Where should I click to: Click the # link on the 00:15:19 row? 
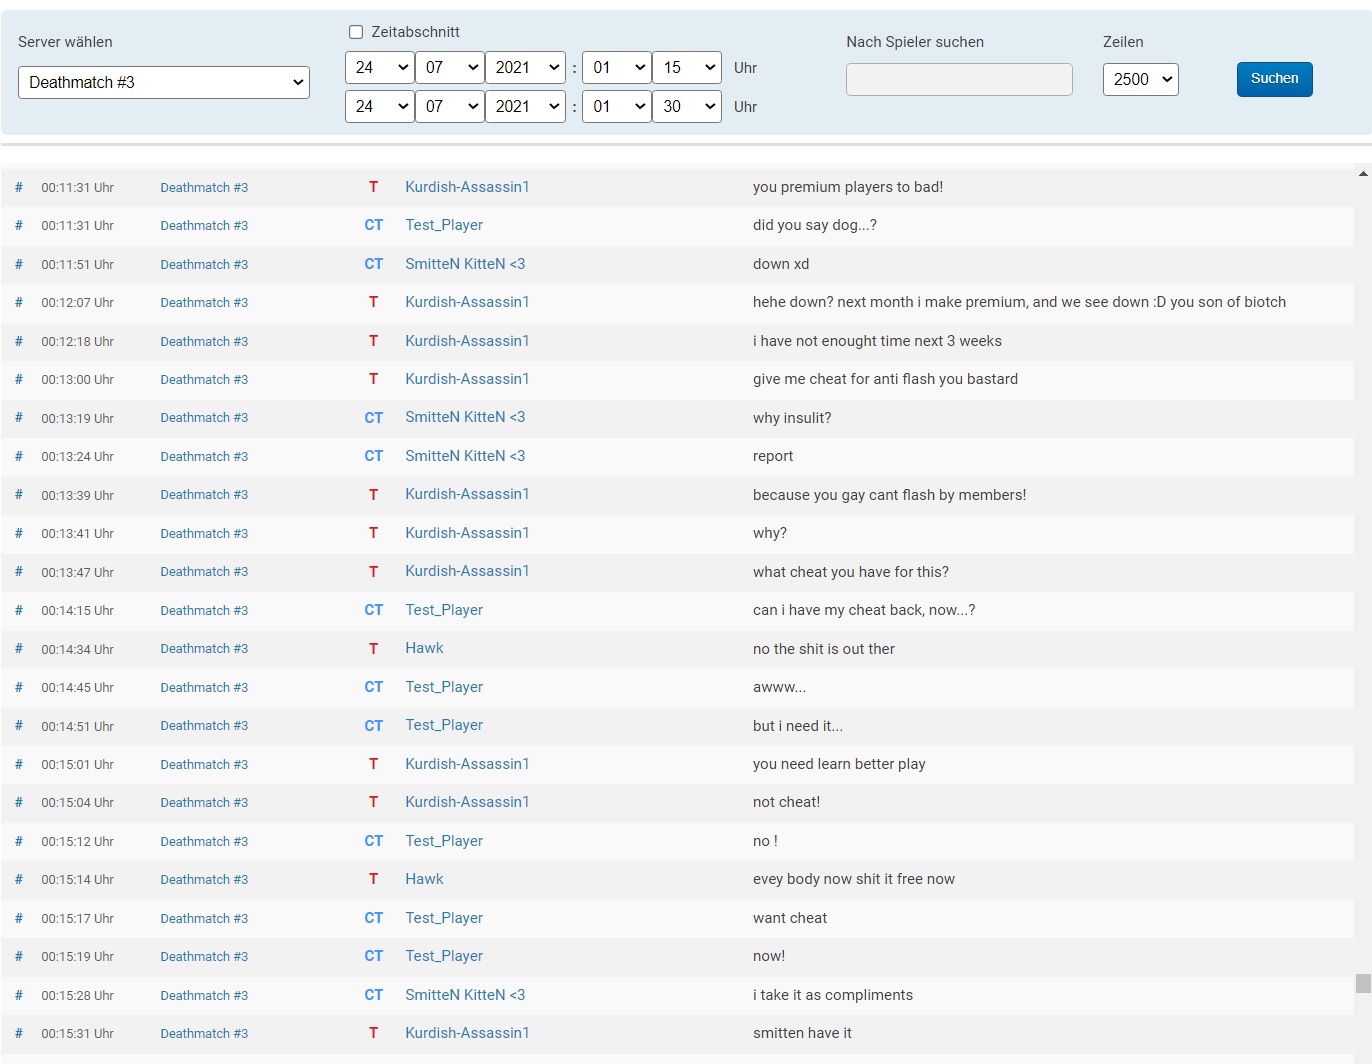coord(18,956)
